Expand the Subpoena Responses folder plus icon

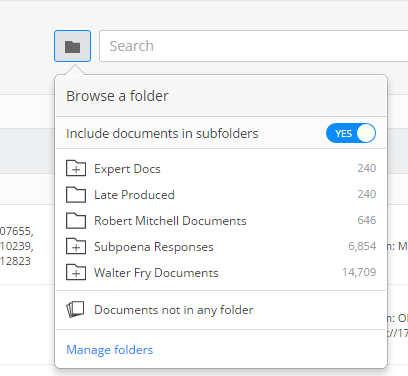(76, 246)
